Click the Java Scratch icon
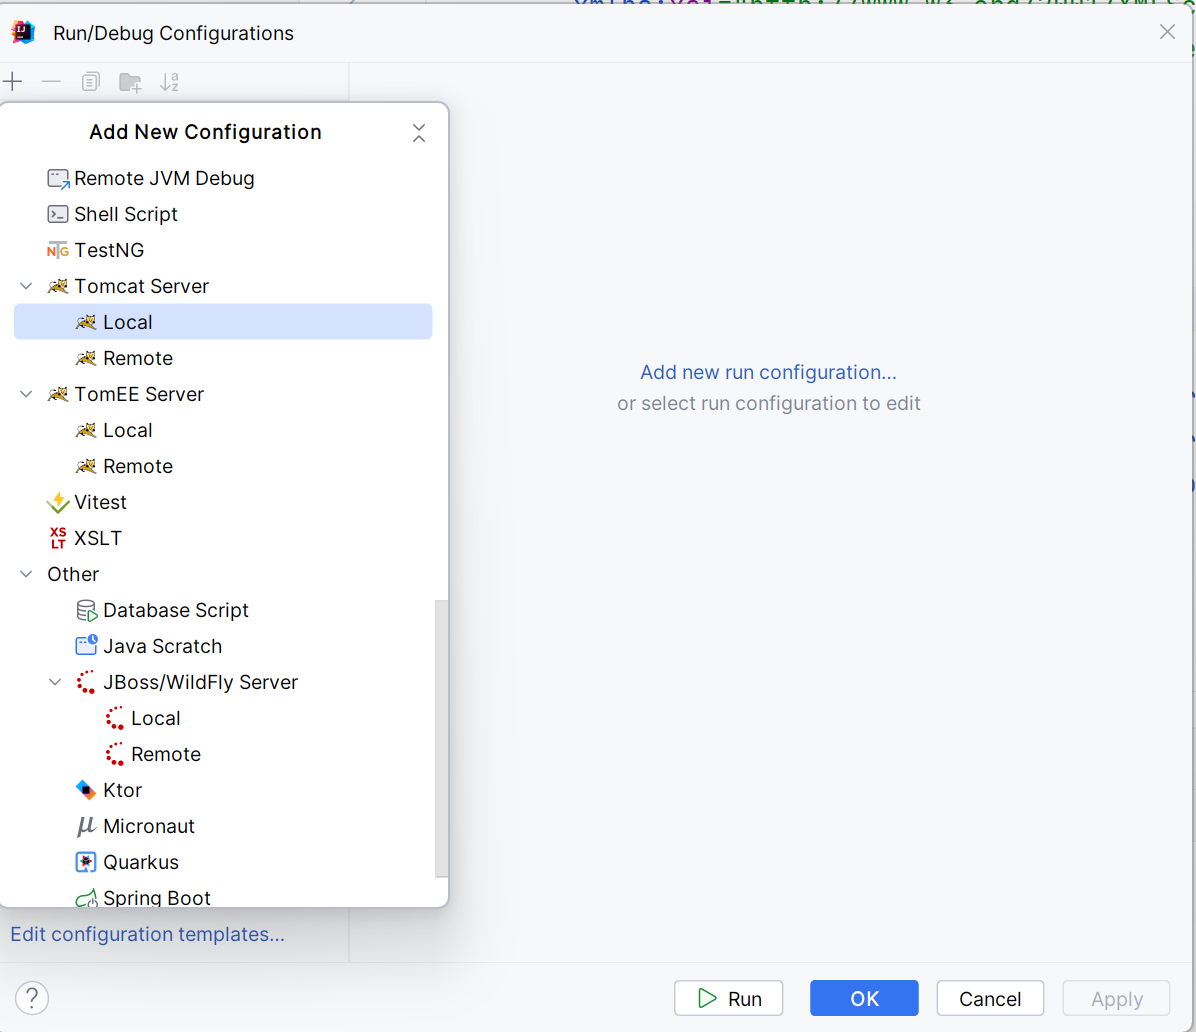 pyautogui.click(x=86, y=646)
